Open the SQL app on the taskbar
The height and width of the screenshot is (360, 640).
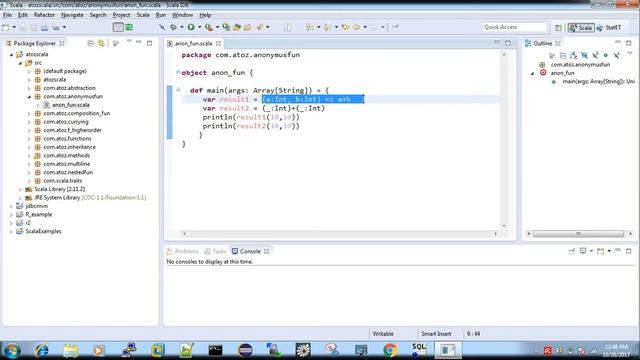(x=419, y=350)
